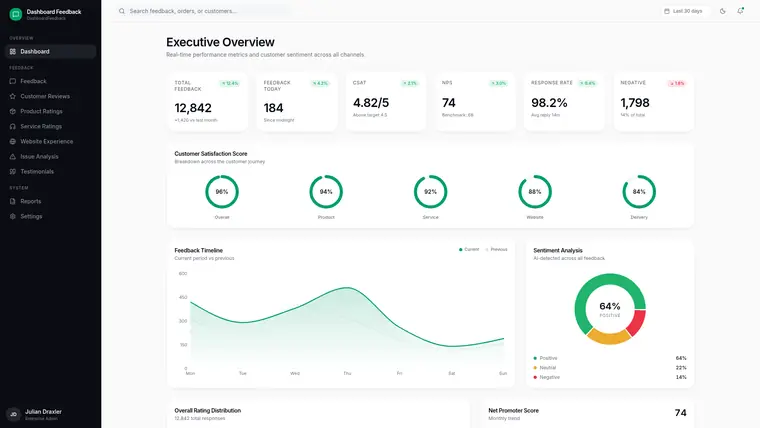Click the Dashboard Feedback logo icon
The image size is (760, 428).
tap(16, 14)
